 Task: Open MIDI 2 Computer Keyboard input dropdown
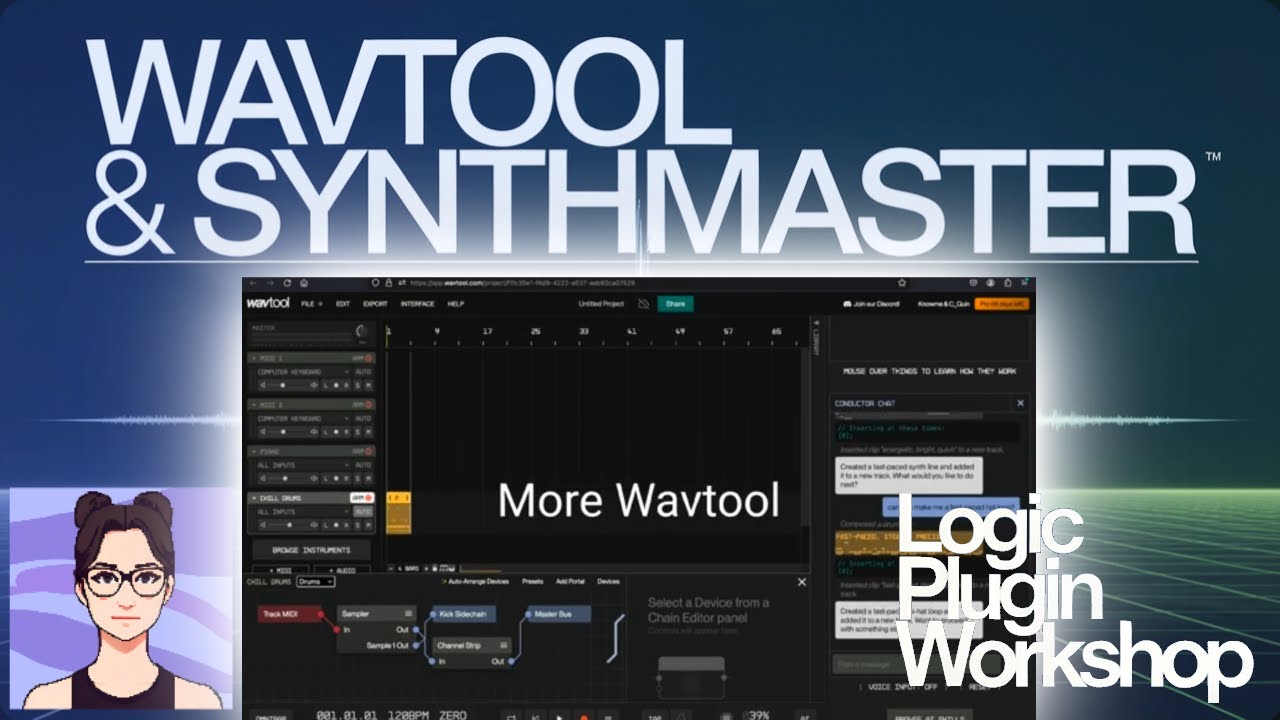tap(303, 418)
